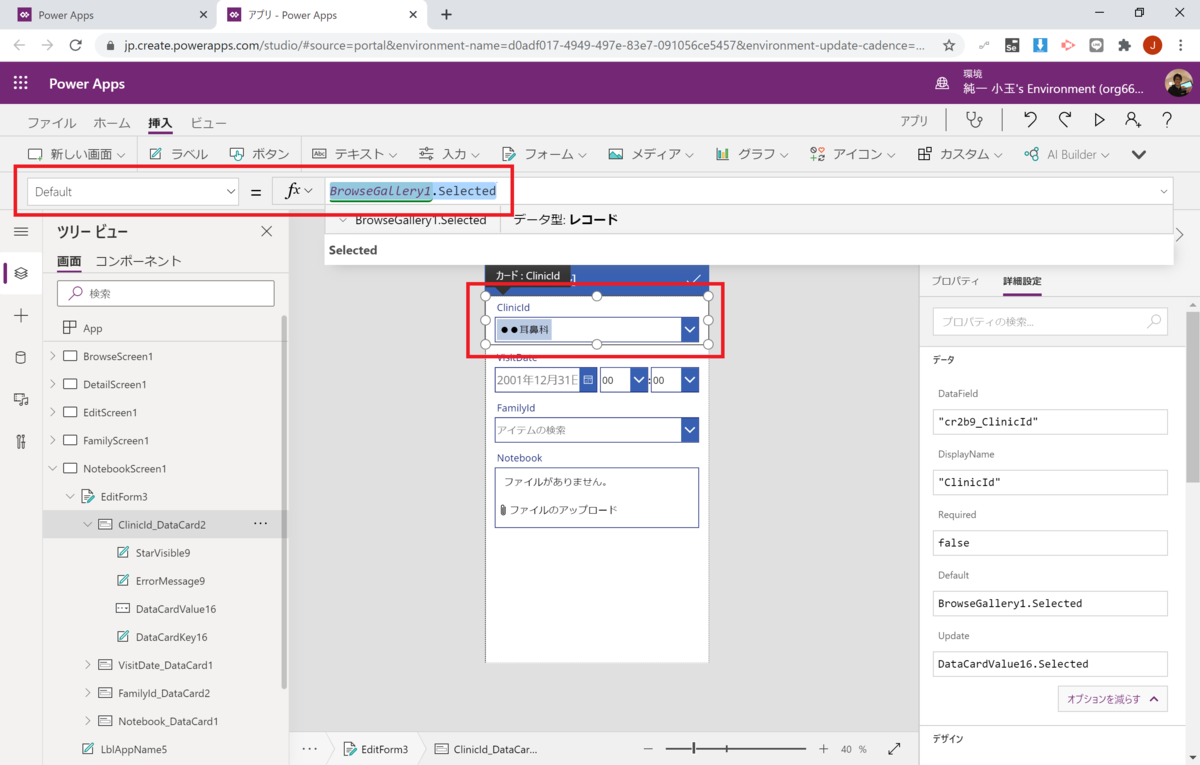The width and height of the screenshot is (1200, 765).
Task: Adjust the canvas zoom slider
Action: tap(736, 749)
